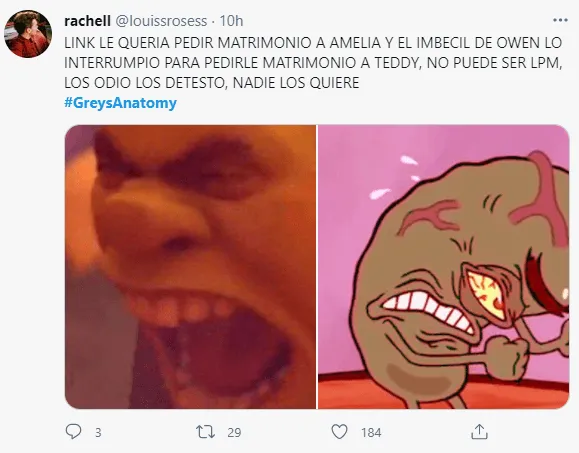
Task: Click the like count 184
Action: pos(371,432)
